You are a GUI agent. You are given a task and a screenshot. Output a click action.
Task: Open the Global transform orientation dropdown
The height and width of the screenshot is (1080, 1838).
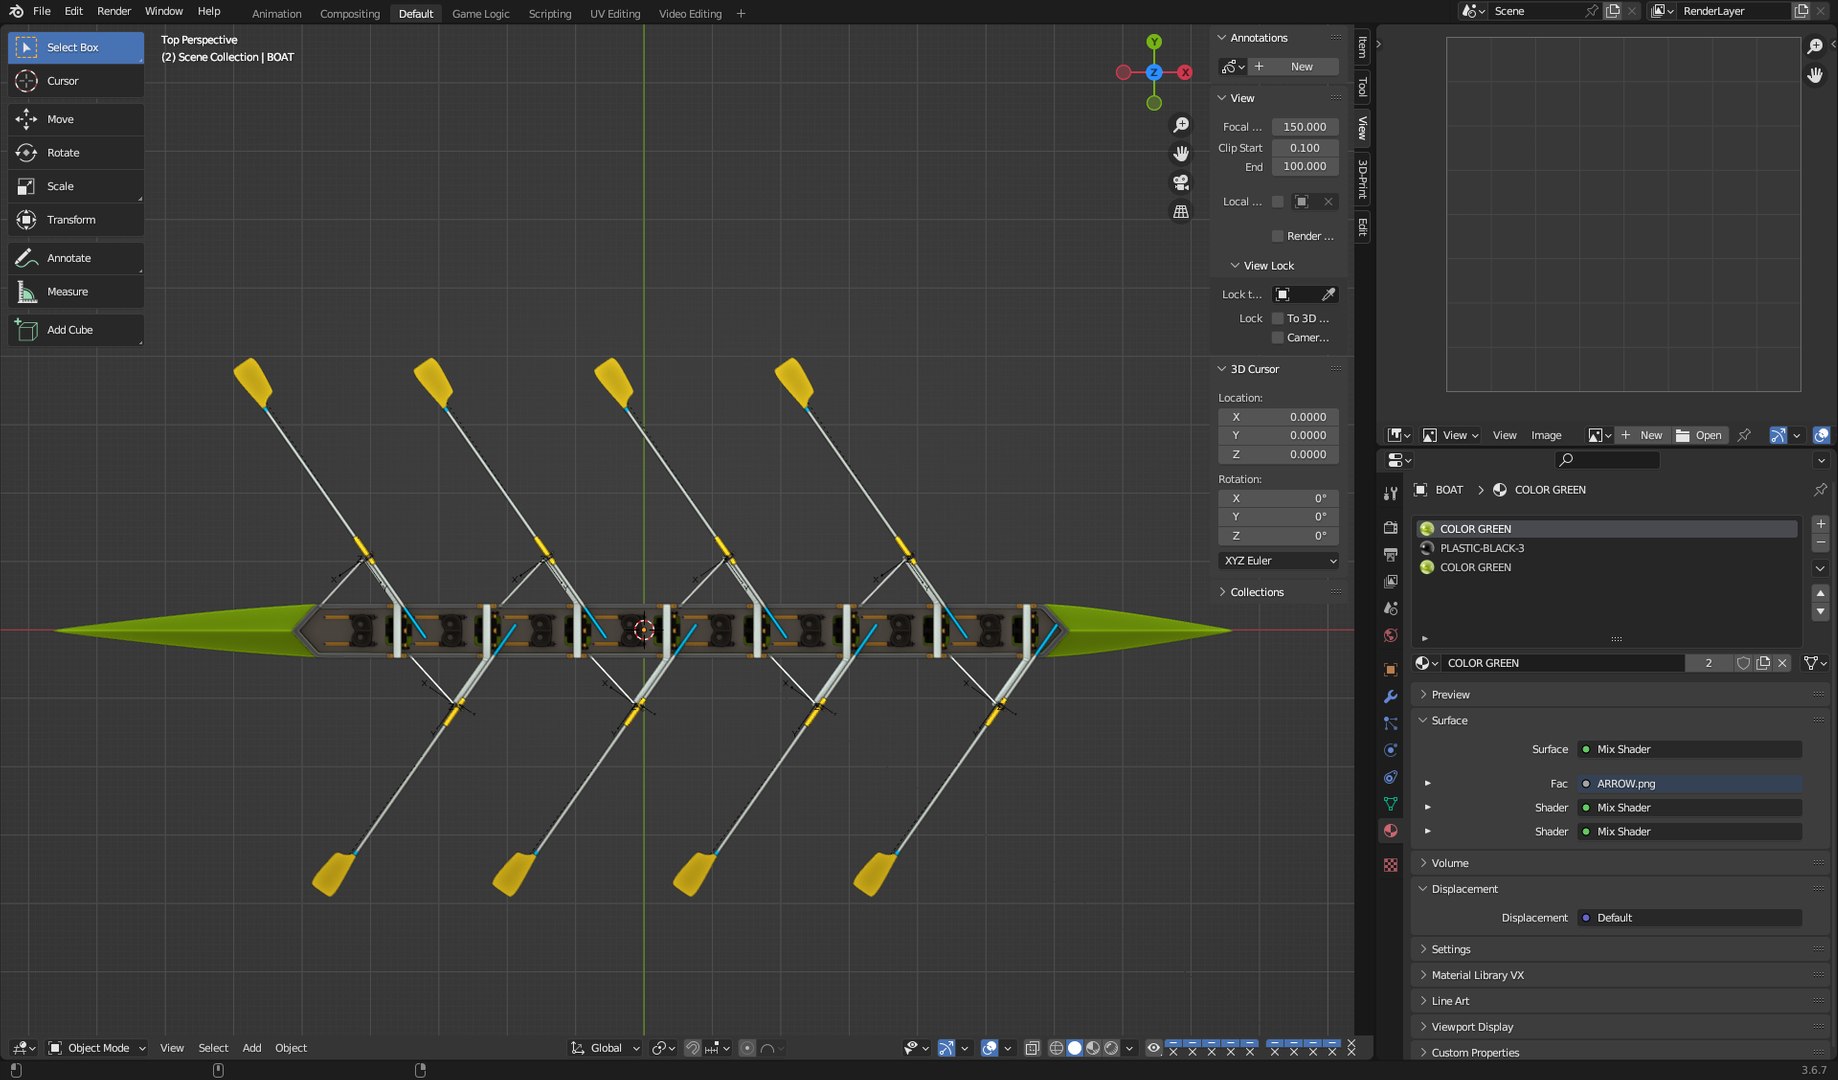605,1048
